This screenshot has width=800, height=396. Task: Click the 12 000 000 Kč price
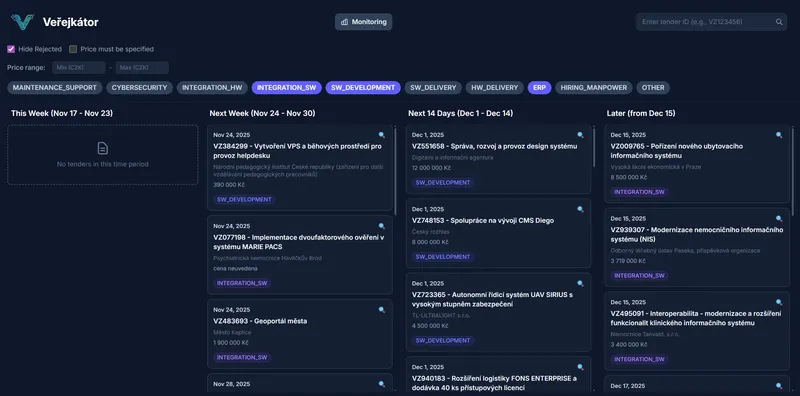(x=430, y=168)
